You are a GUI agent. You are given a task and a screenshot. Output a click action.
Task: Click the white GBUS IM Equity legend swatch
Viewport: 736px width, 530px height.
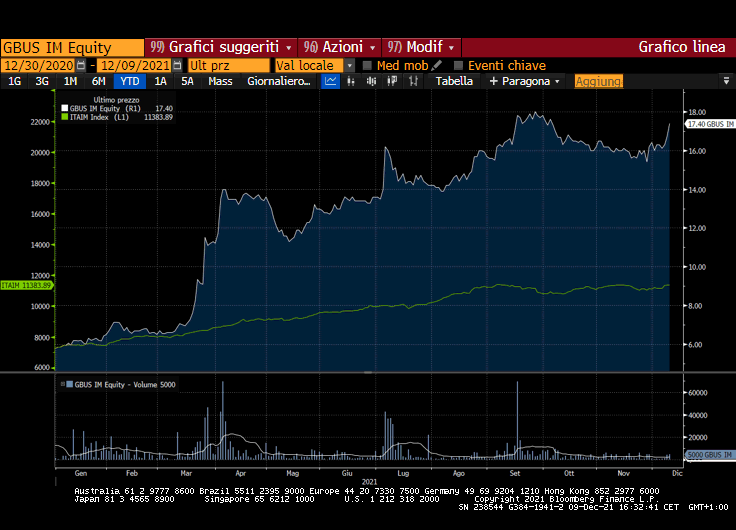coord(65,108)
